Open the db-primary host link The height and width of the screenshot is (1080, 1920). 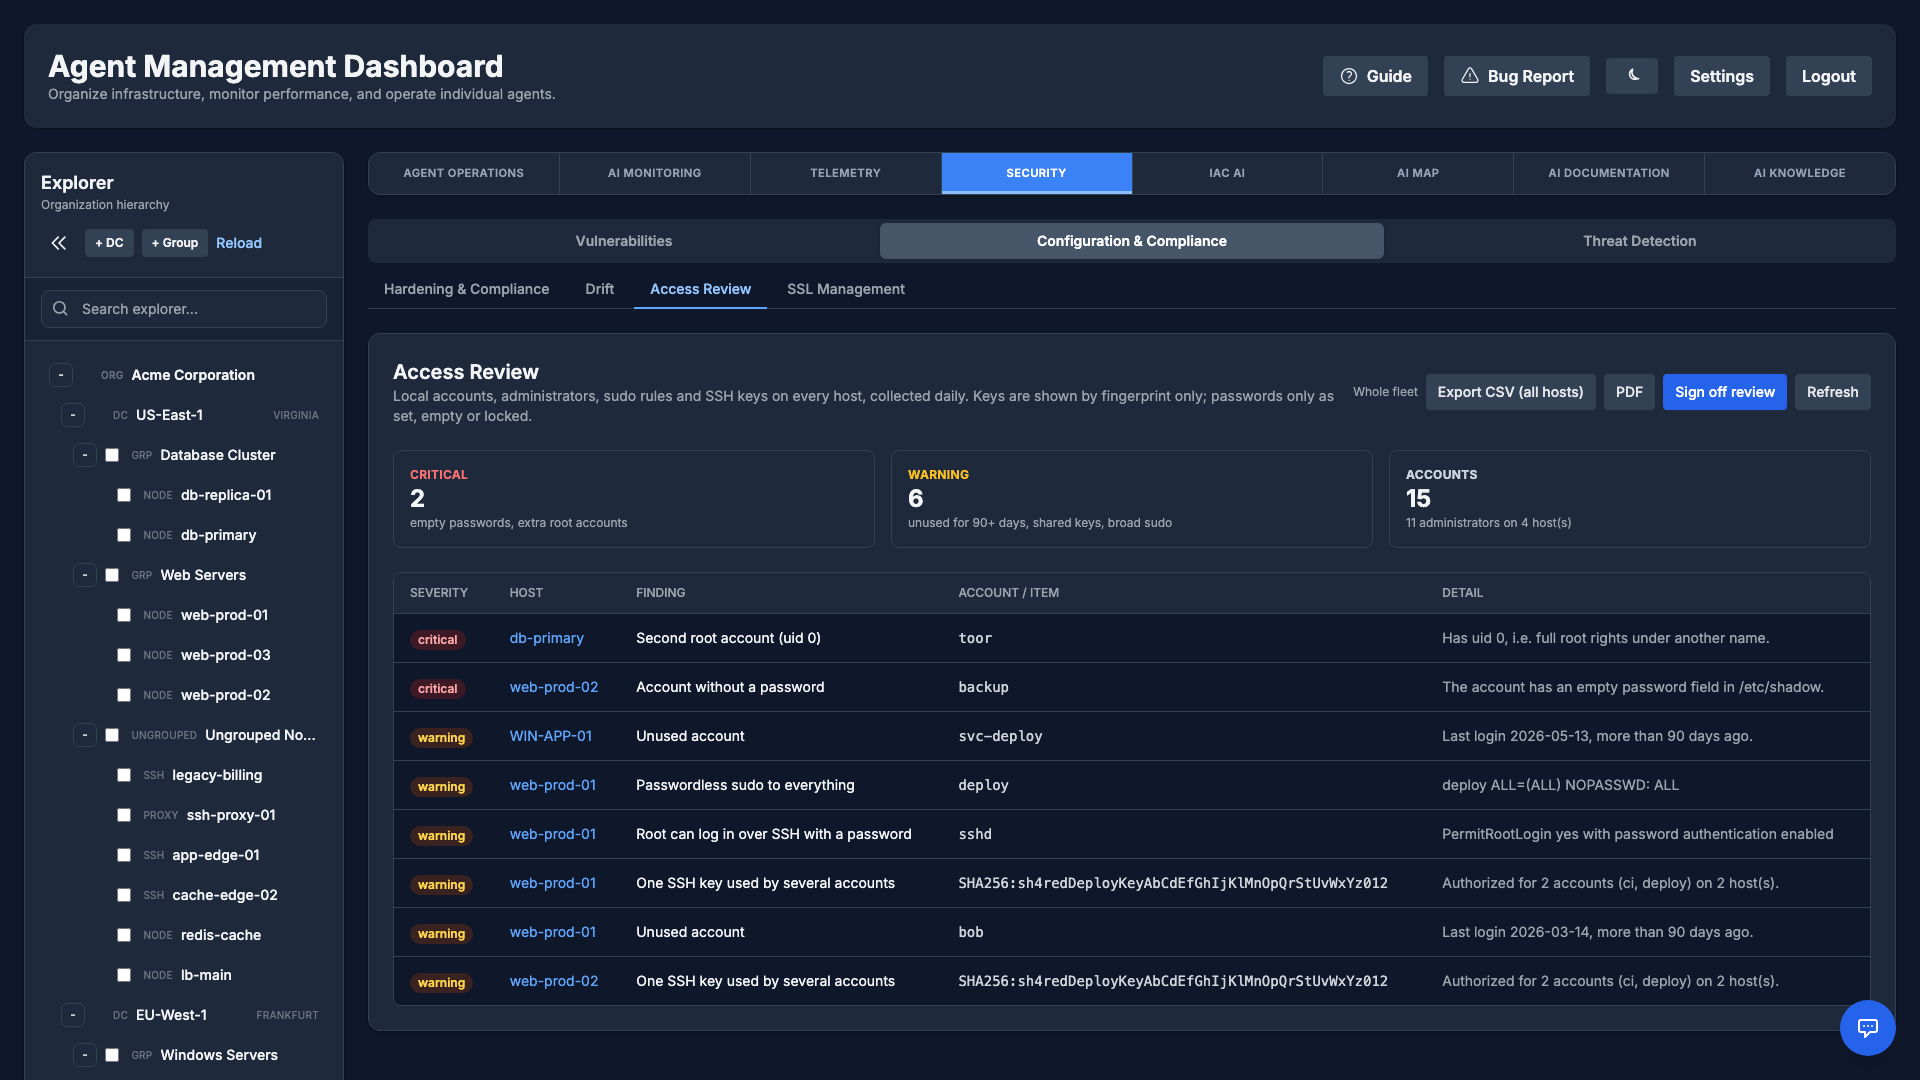click(x=547, y=638)
